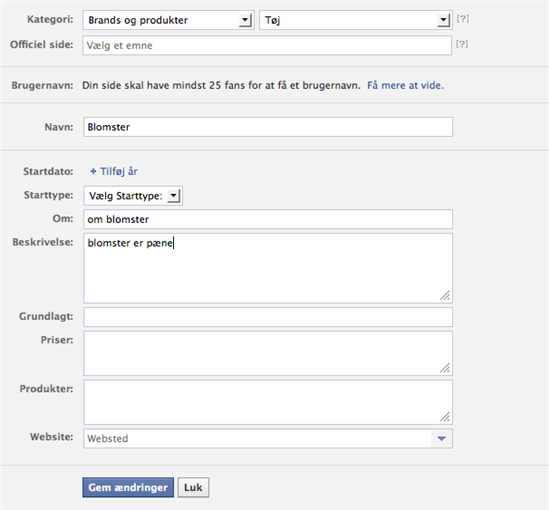This screenshot has height=510, width=549.
Task: Select the Om text field
Action: (x=268, y=219)
